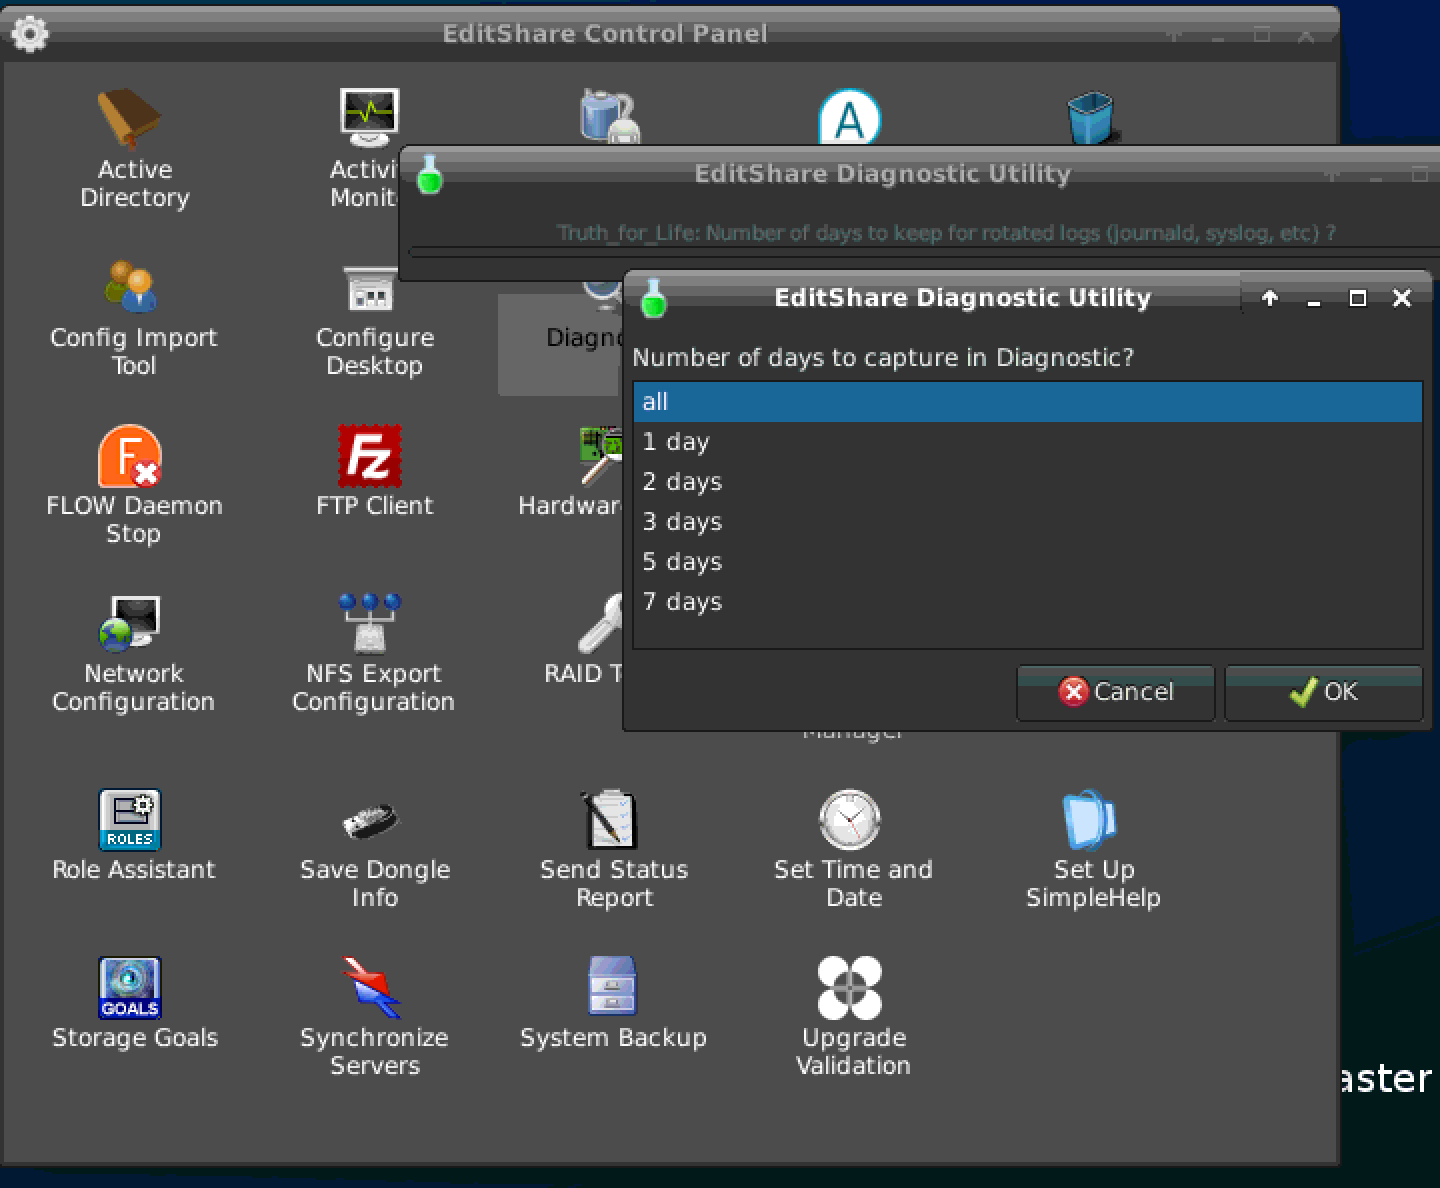Launch the FTP Client
This screenshot has height=1188, width=1440.
[374, 471]
